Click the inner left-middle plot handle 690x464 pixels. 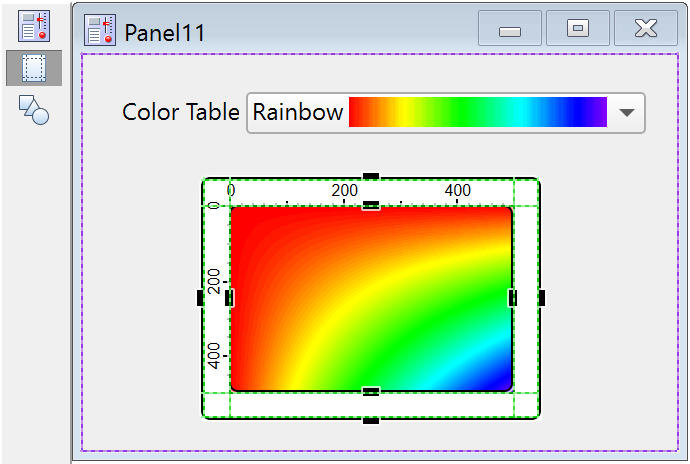[230, 297]
